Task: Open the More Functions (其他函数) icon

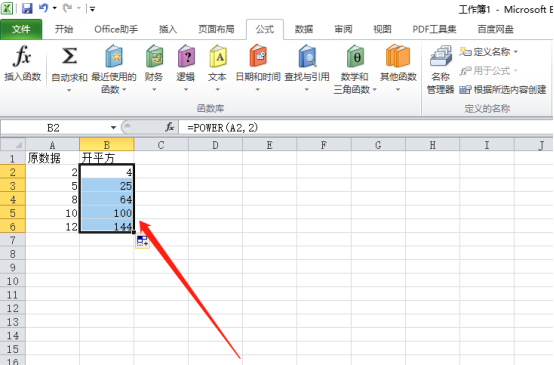Action: click(x=398, y=56)
